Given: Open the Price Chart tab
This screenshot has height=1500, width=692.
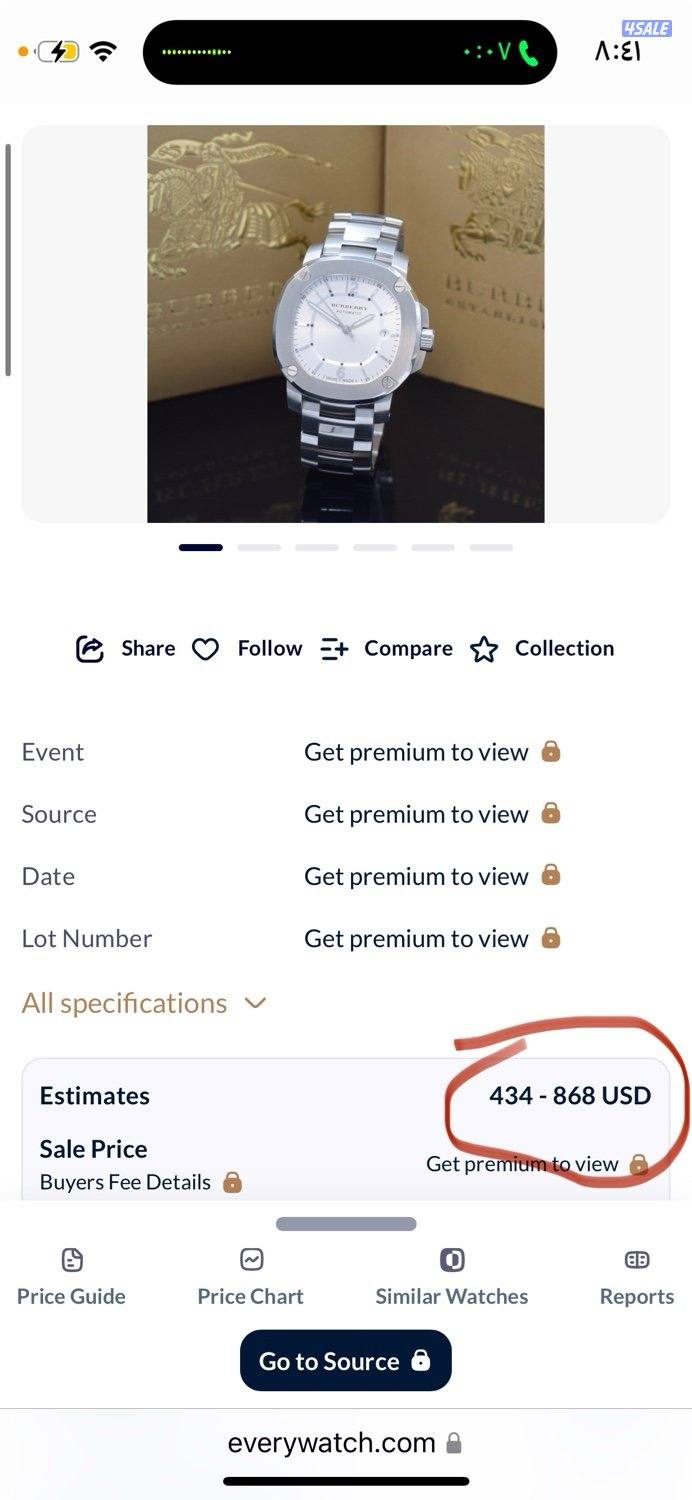Looking at the screenshot, I should point(250,1277).
